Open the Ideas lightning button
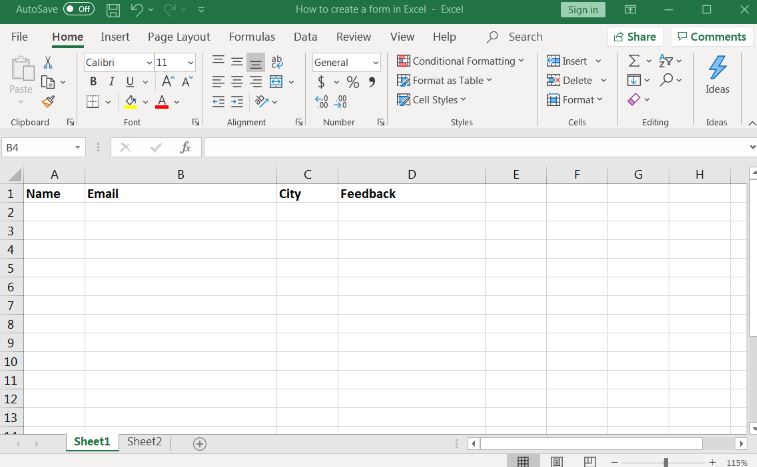 [717, 75]
